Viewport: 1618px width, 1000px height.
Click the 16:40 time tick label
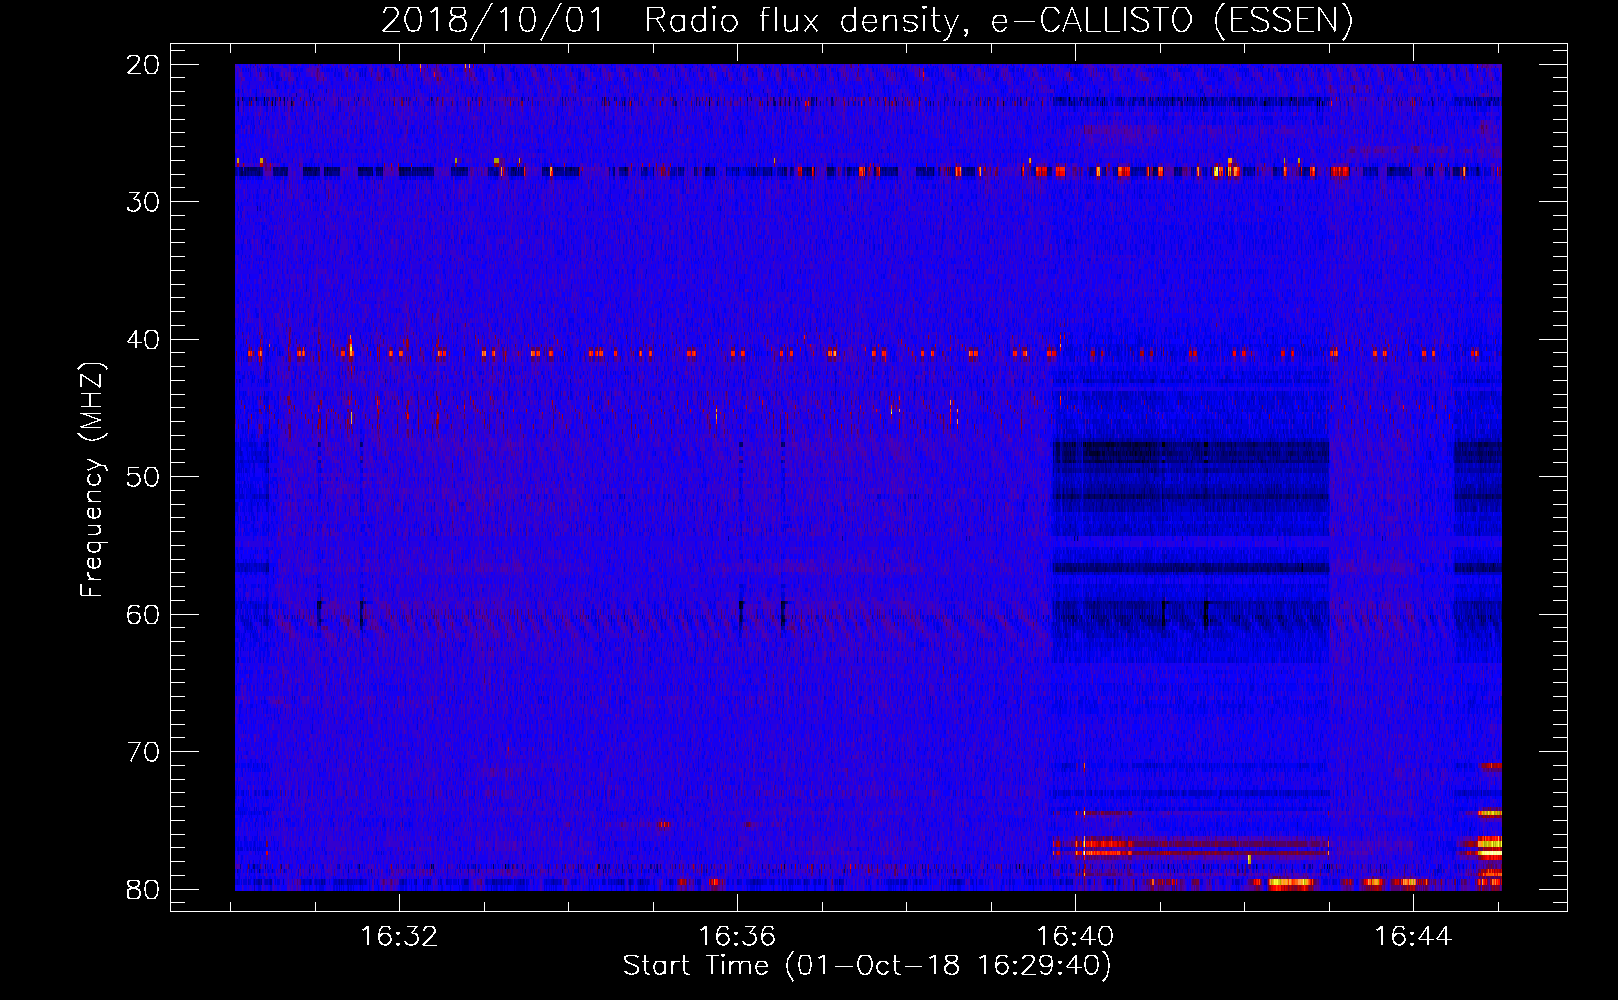[1075, 936]
